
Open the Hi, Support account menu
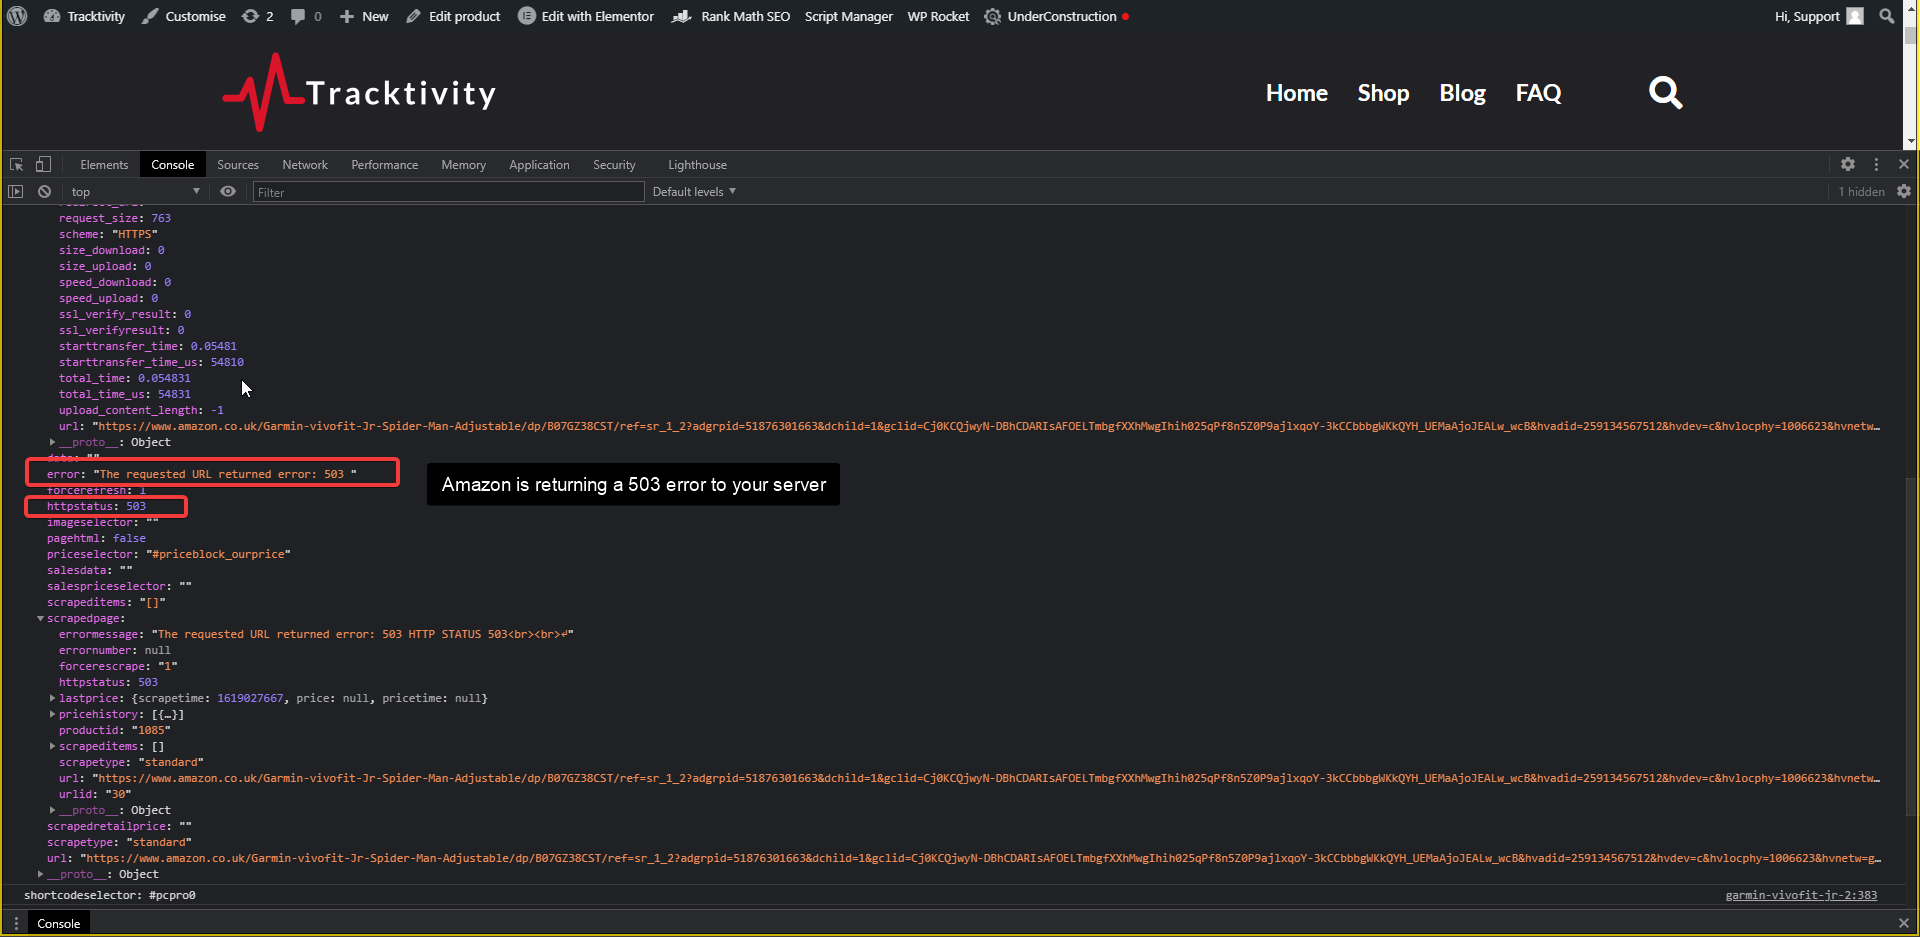pyautogui.click(x=1819, y=16)
